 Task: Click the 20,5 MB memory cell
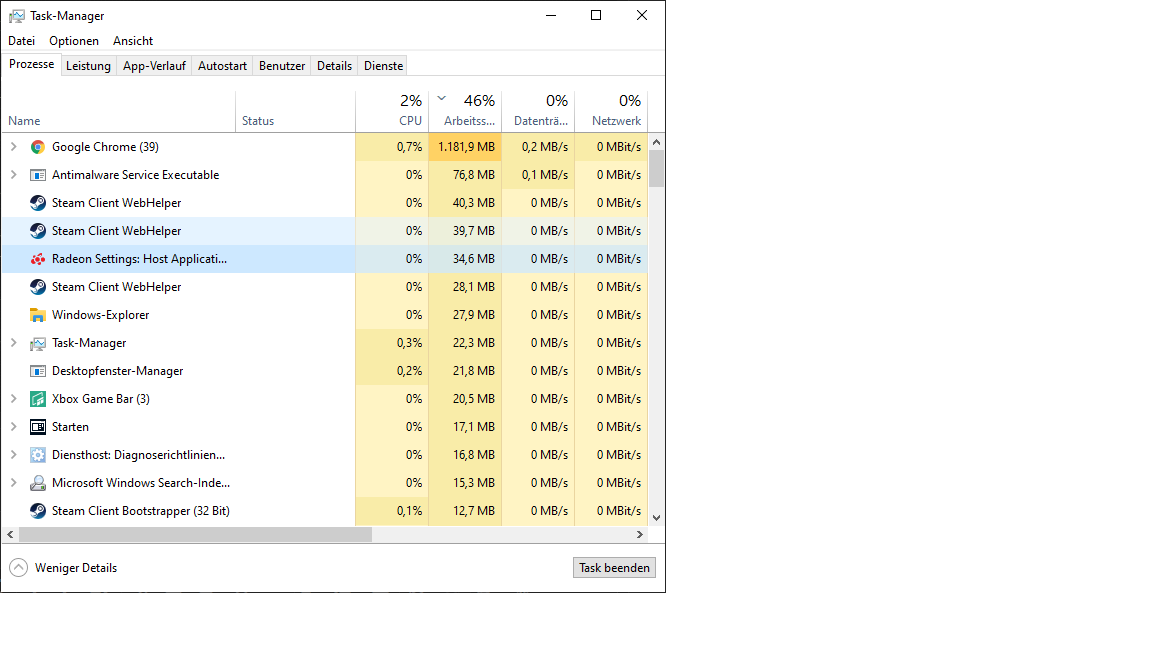(x=466, y=399)
